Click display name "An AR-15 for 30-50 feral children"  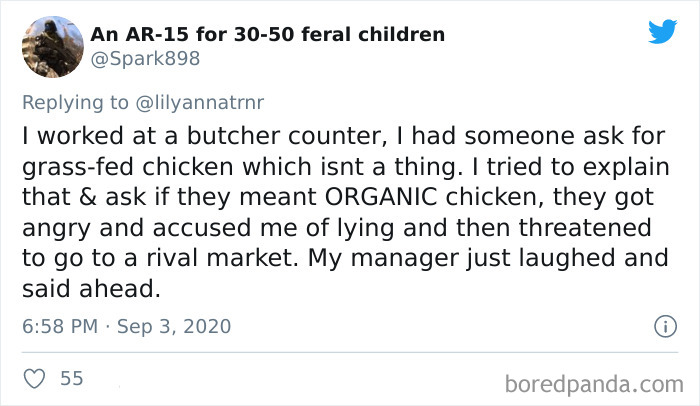[267, 35]
